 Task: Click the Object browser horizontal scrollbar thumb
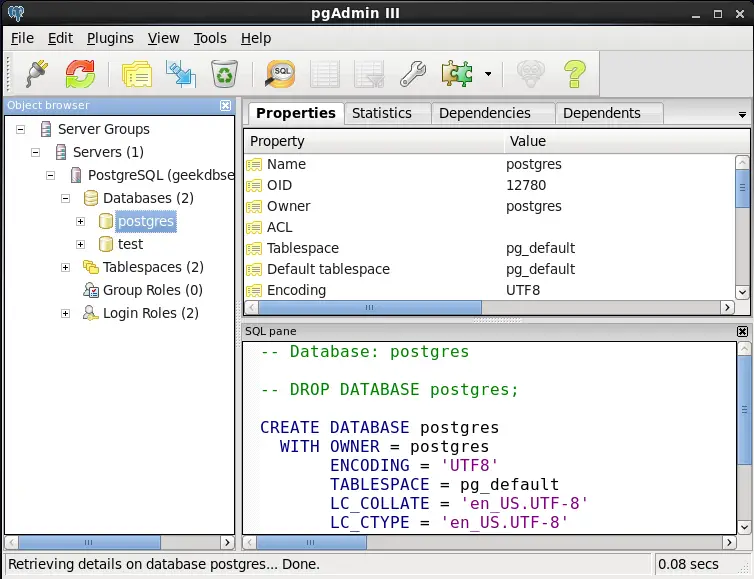pos(89,542)
